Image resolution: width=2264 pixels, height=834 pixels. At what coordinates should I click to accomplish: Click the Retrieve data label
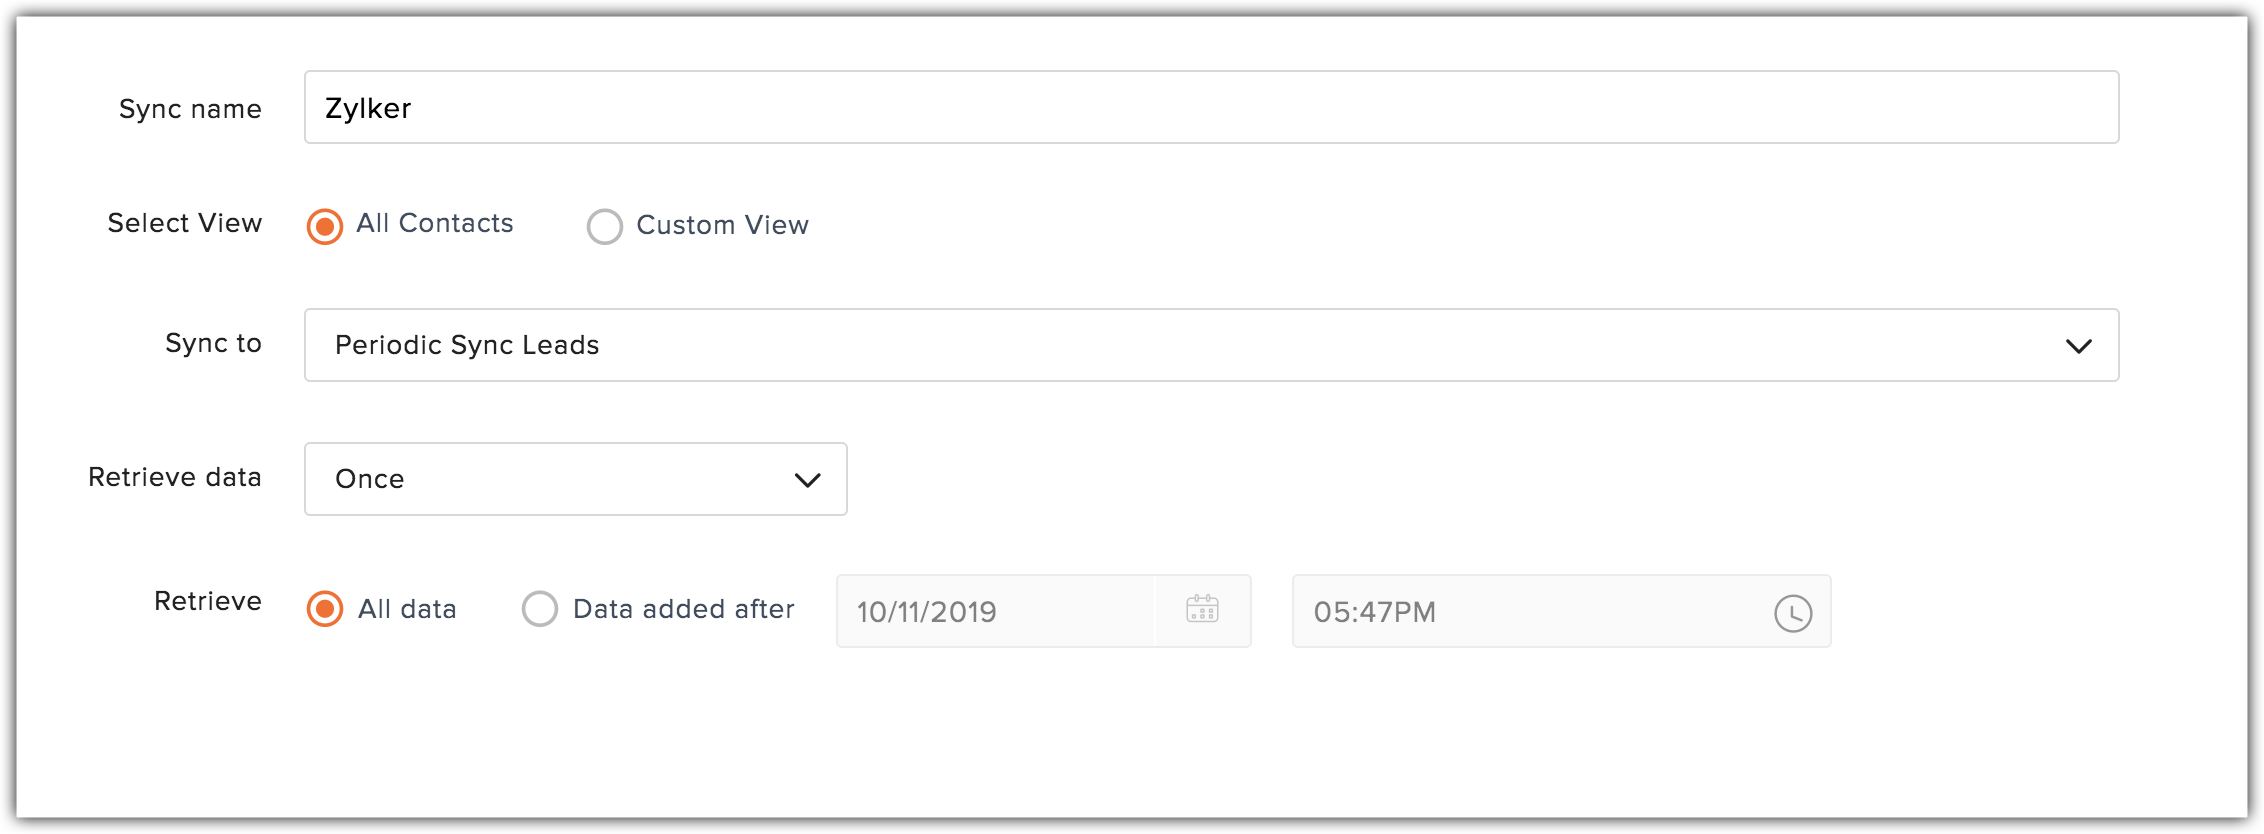[x=175, y=477]
